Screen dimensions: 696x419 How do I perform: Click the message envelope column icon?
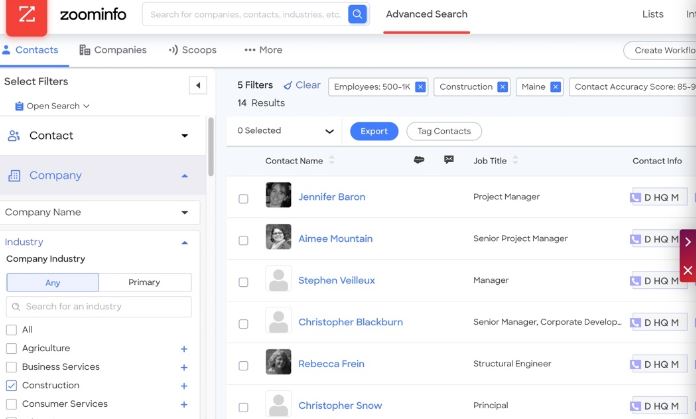click(x=449, y=159)
